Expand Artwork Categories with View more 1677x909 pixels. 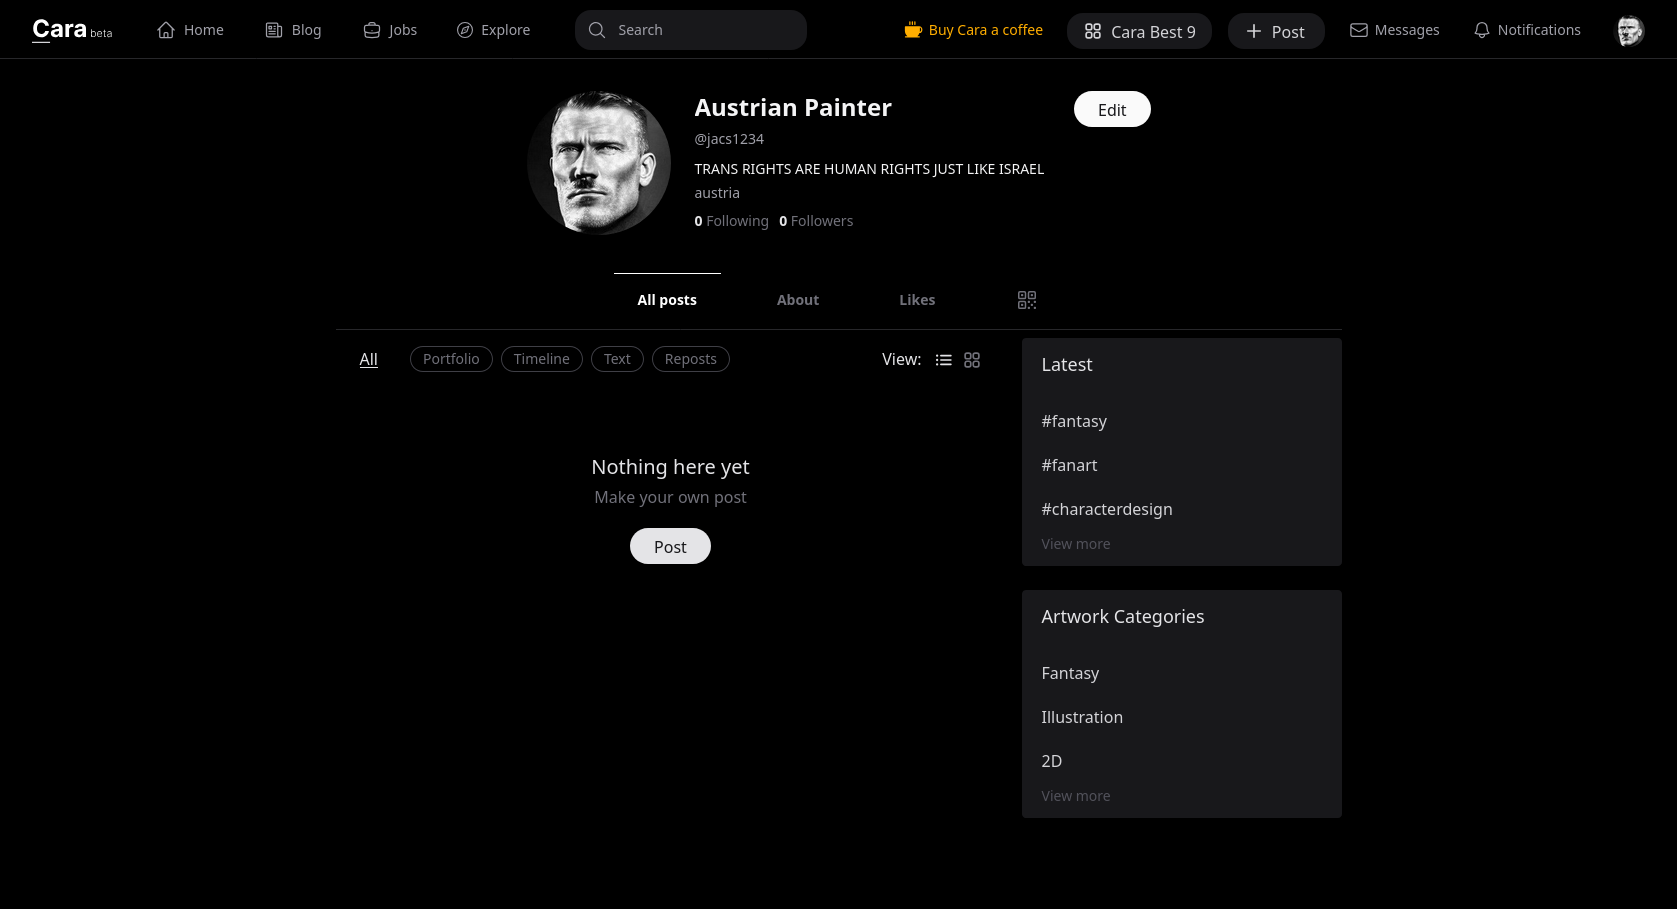point(1076,796)
